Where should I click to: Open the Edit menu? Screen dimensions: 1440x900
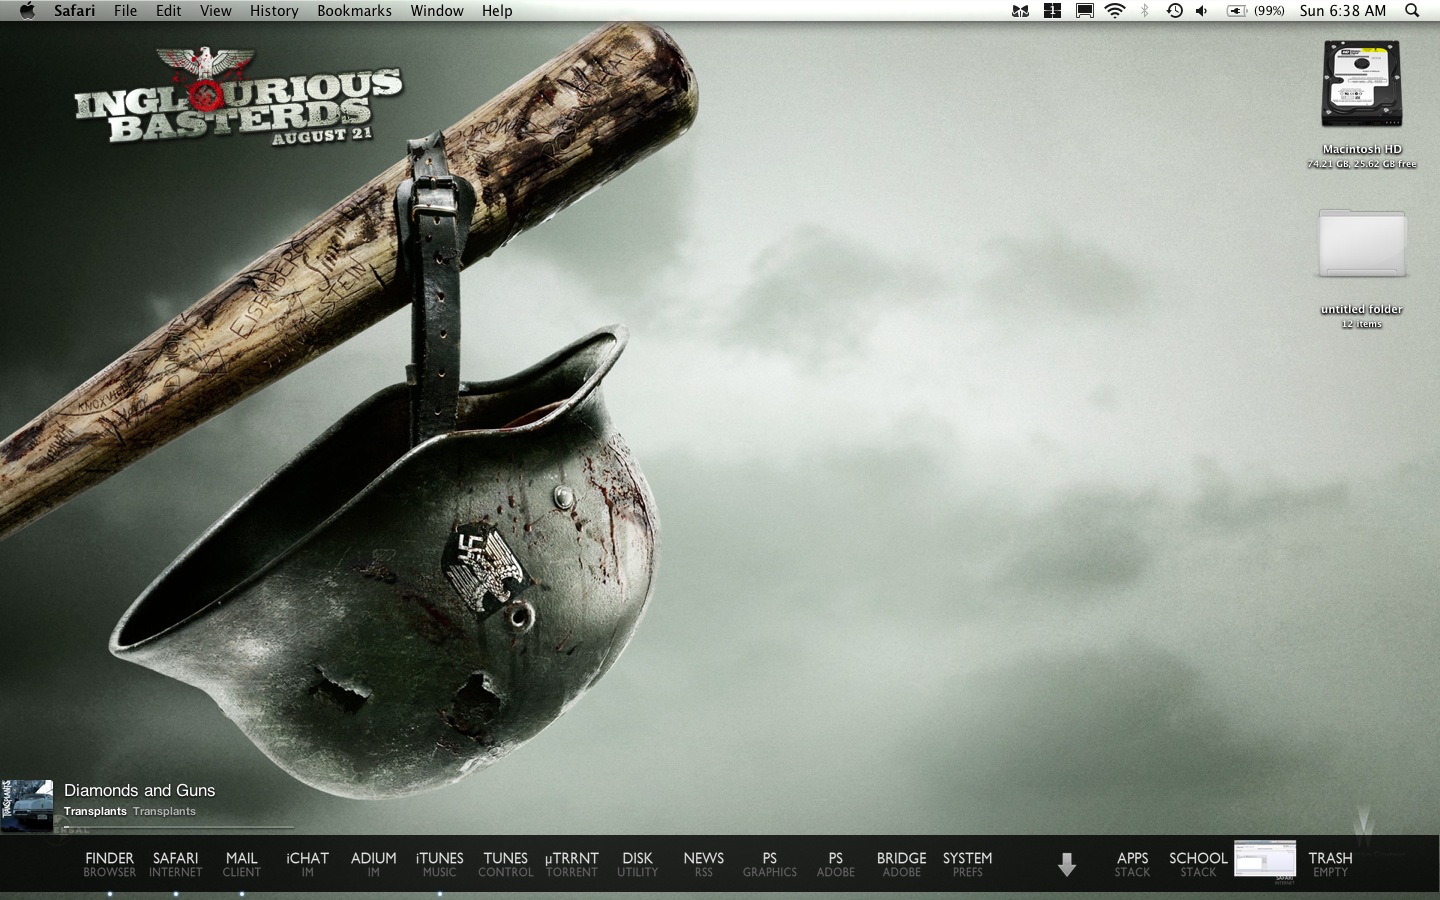coord(169,11)
